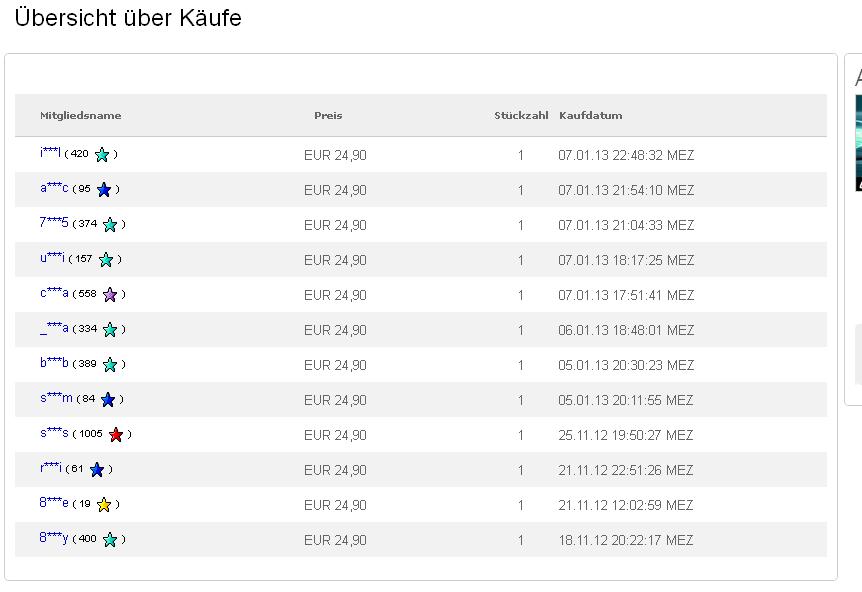862x592 pixels.
Task: Open member profile 7***5
Action: point(54,223)
